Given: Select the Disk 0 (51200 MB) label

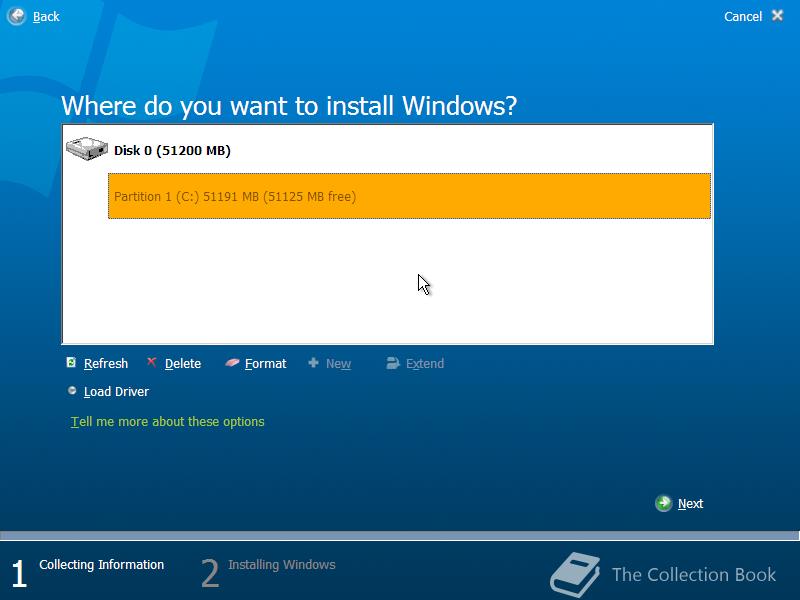Looking at the screenshot, I should 172,151.
